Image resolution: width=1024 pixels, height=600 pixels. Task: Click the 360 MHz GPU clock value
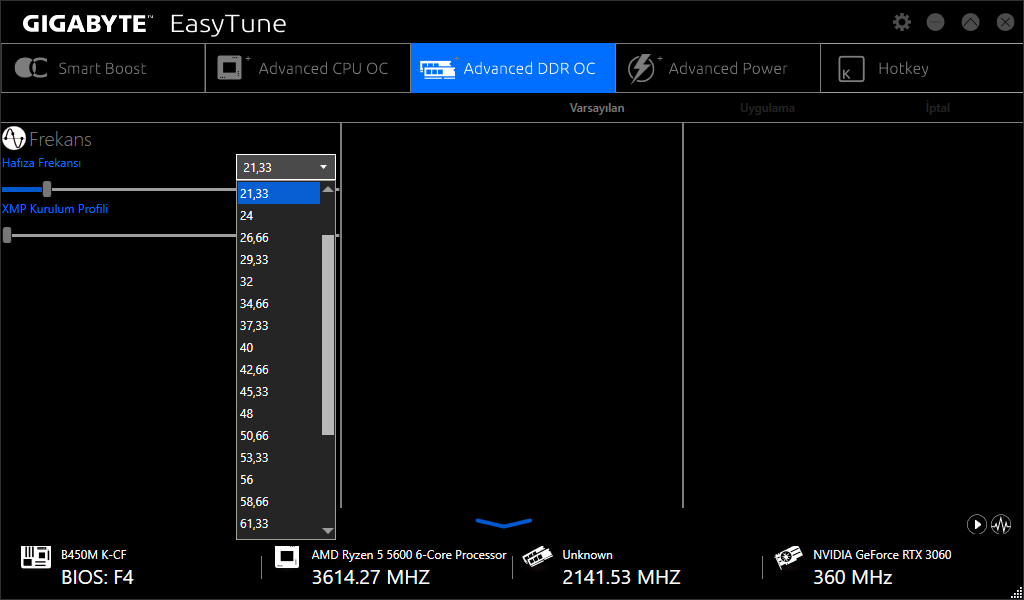point(852,577)
